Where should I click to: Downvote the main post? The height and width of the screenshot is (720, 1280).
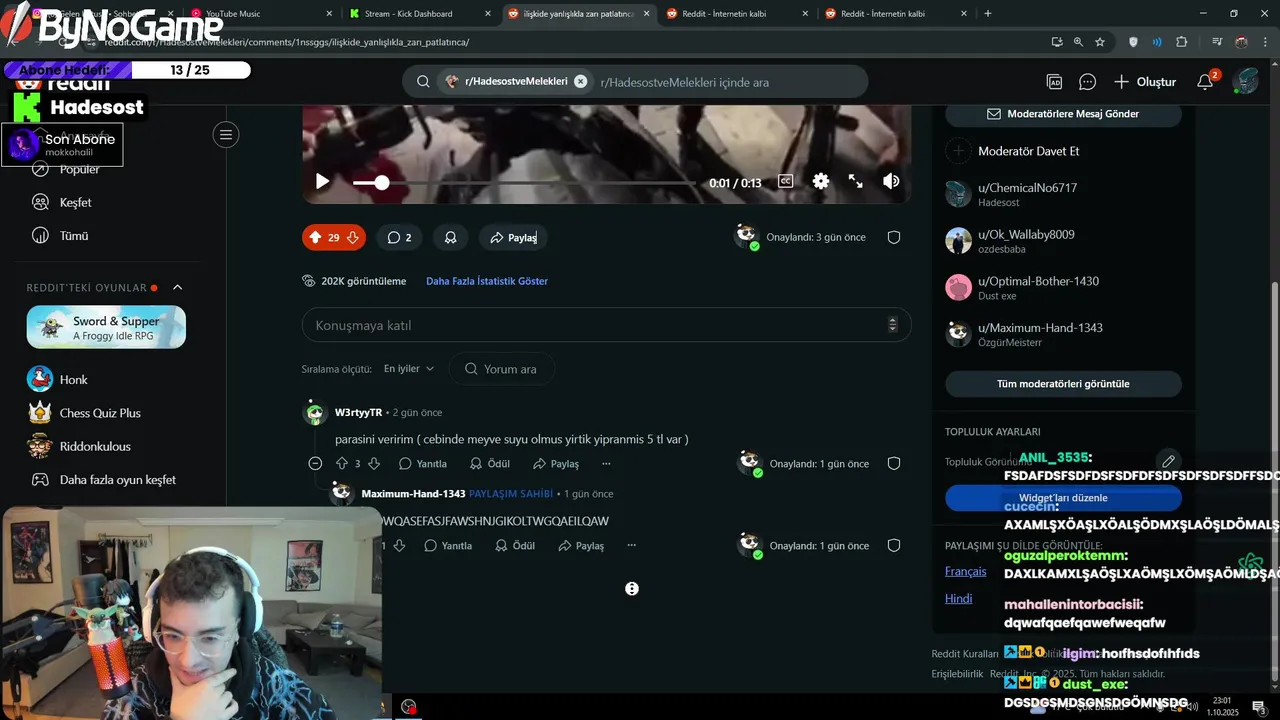click(353, 237)
